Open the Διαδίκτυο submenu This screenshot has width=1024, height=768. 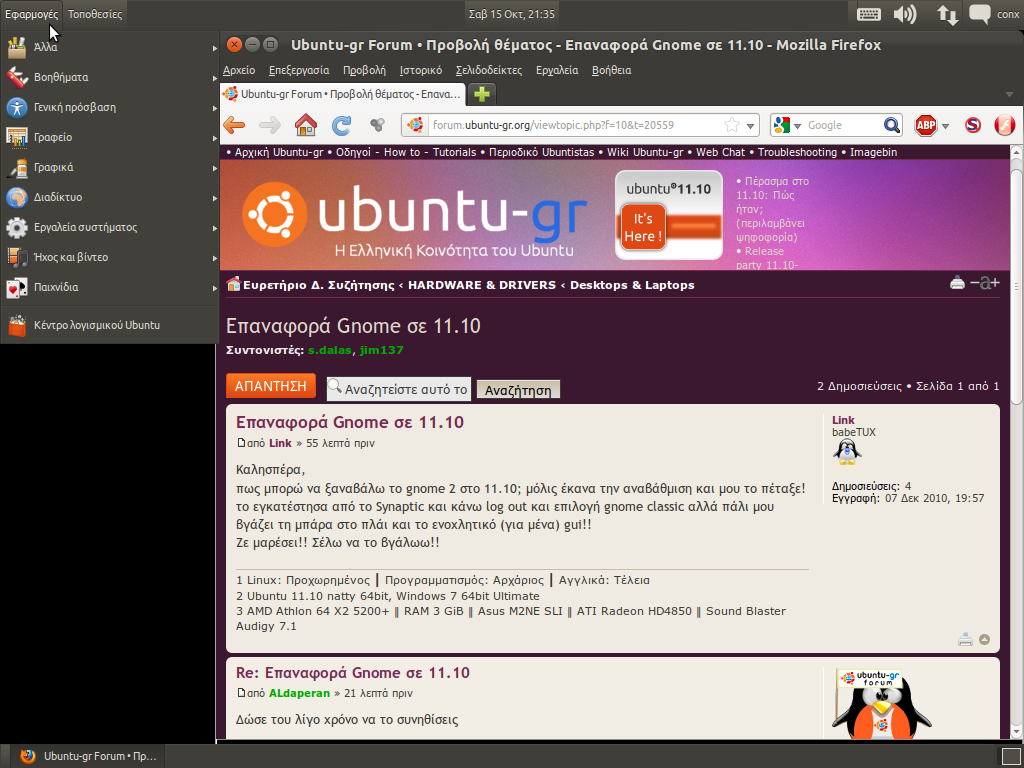pos(110,197)
